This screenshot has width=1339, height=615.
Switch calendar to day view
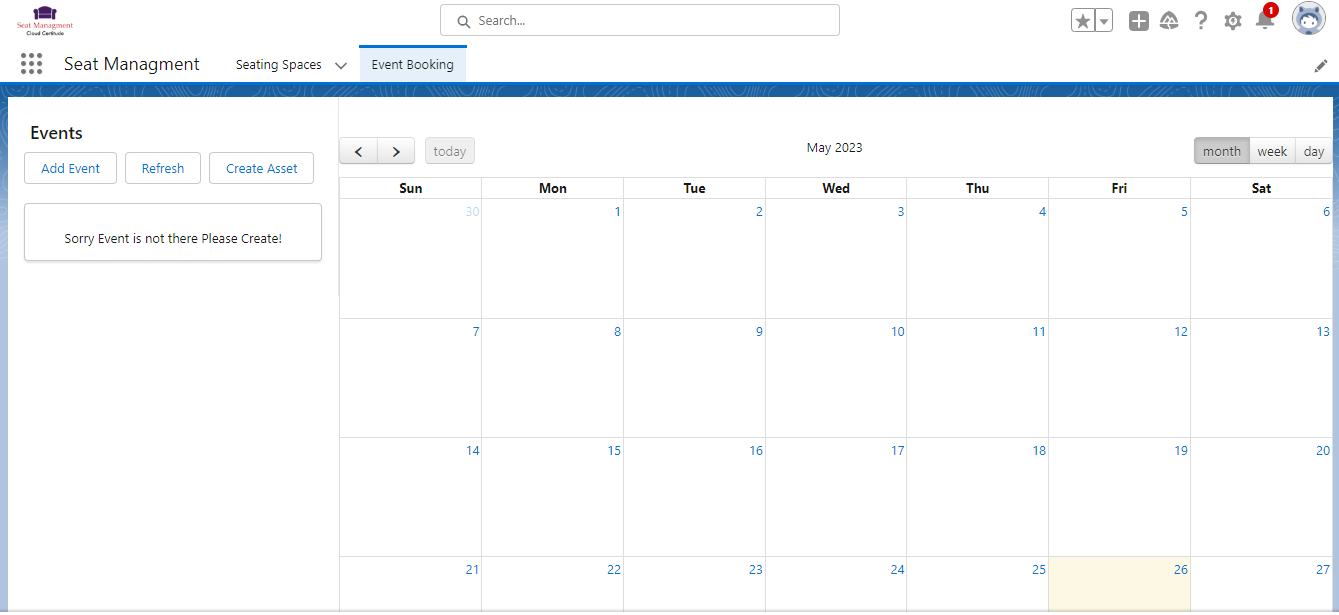(1314, 151)
